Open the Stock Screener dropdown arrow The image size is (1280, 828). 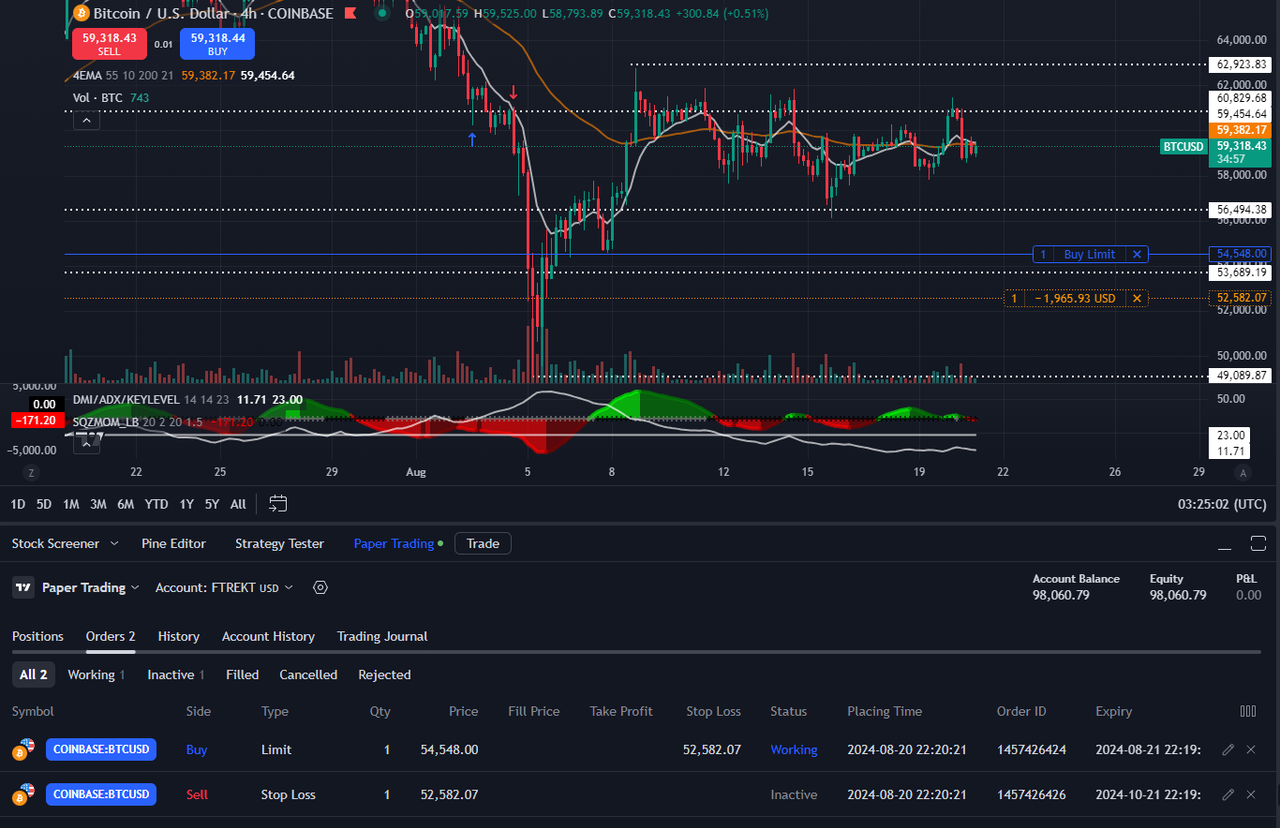point(114,544)
